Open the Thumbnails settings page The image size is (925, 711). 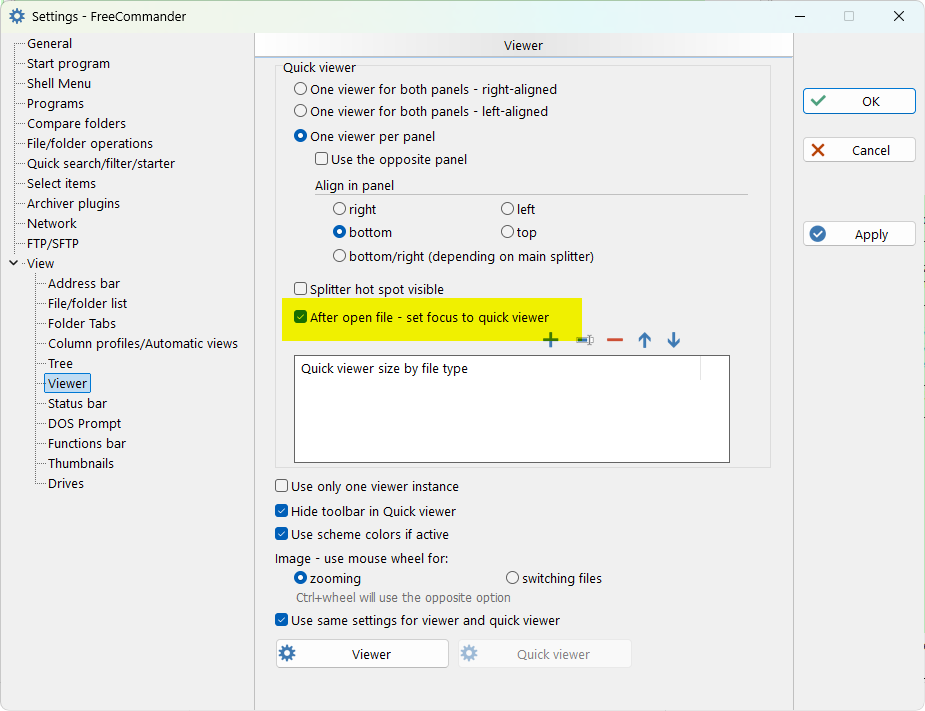point(81,463)
